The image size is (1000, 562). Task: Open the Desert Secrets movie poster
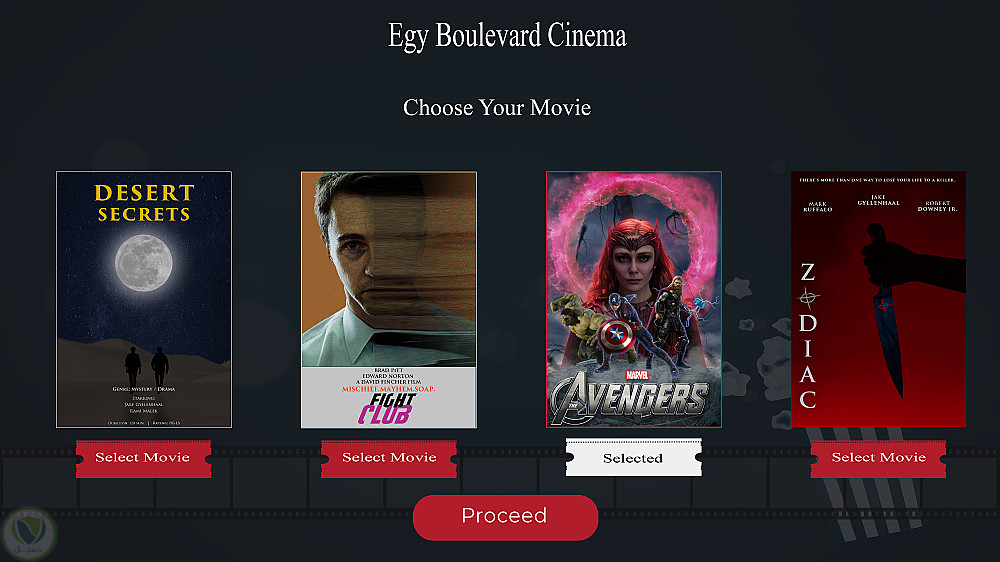[x=144, y=299]
